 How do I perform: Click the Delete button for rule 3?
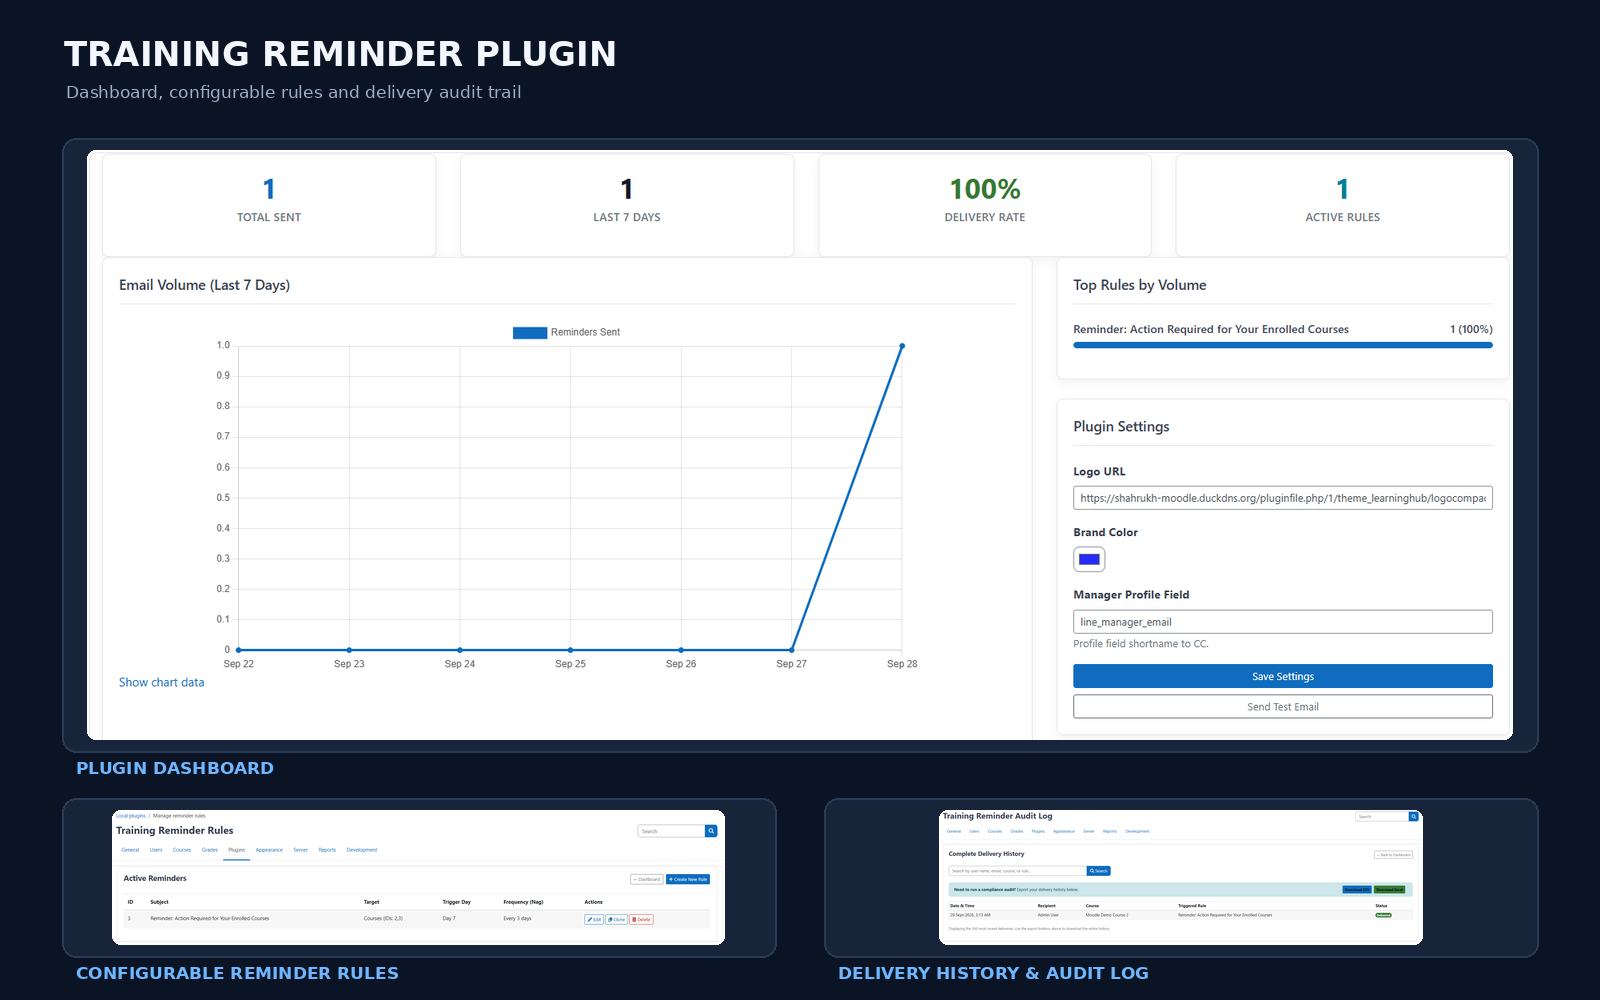pos(641,919)
